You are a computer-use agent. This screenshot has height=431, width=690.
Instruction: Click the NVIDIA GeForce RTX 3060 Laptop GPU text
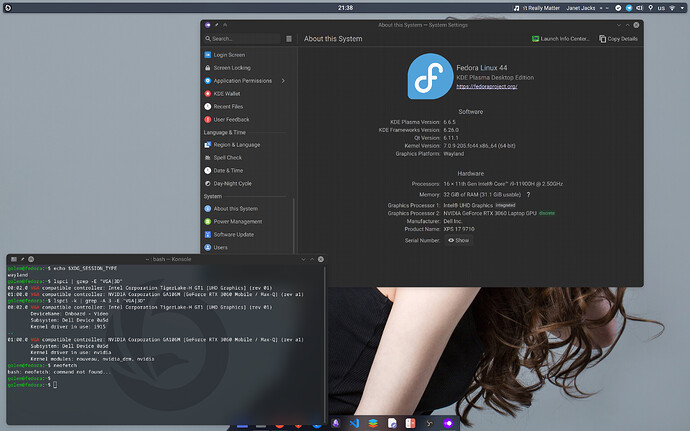point(490,213)
